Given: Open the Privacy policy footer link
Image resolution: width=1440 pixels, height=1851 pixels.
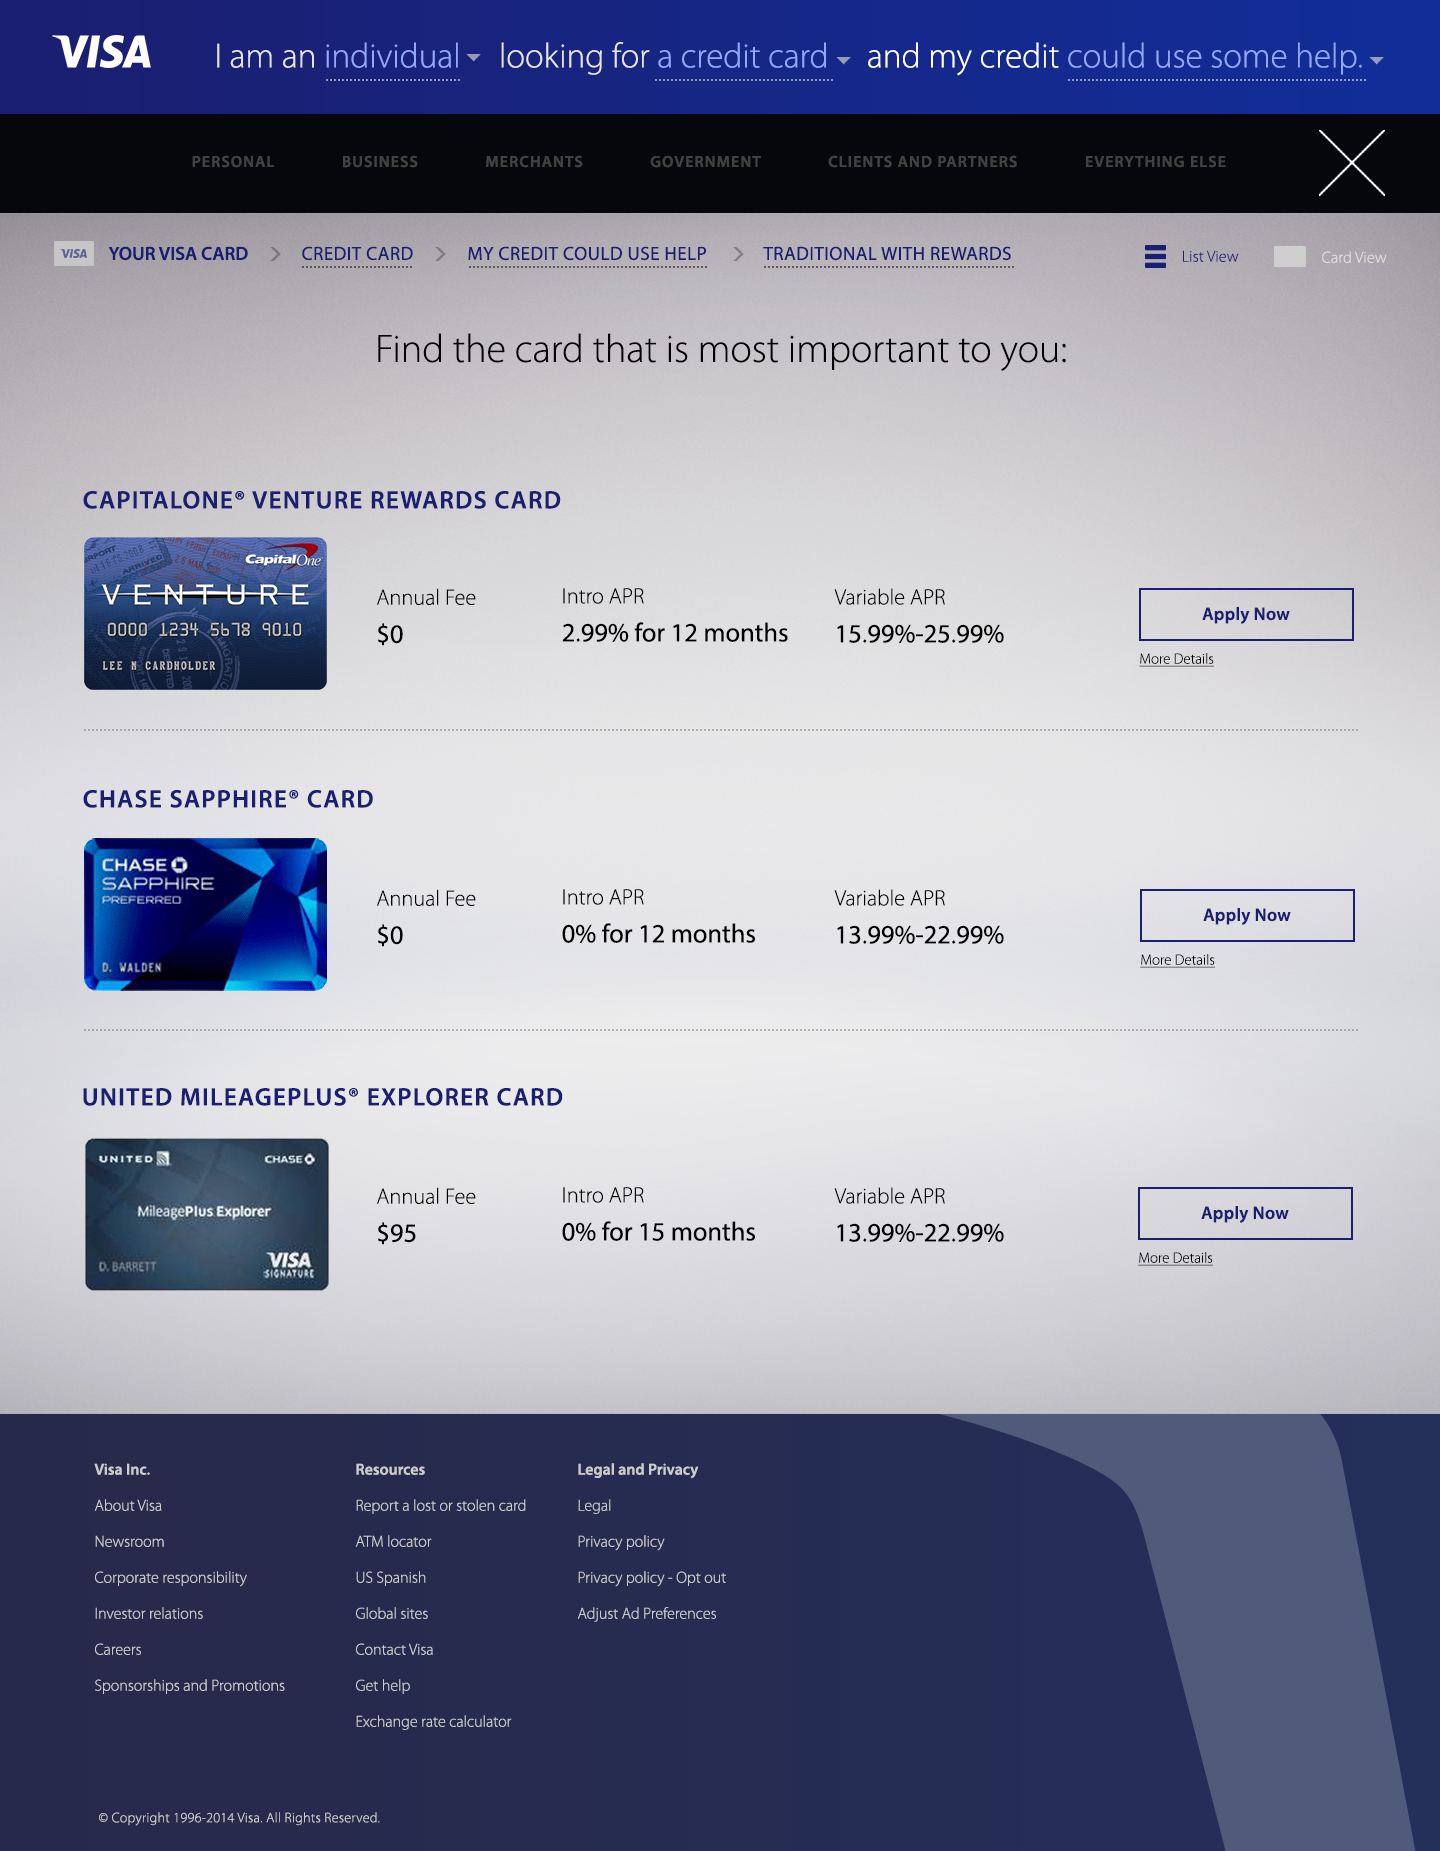Looking at the screenshot, I should (x=620, y=1542).
